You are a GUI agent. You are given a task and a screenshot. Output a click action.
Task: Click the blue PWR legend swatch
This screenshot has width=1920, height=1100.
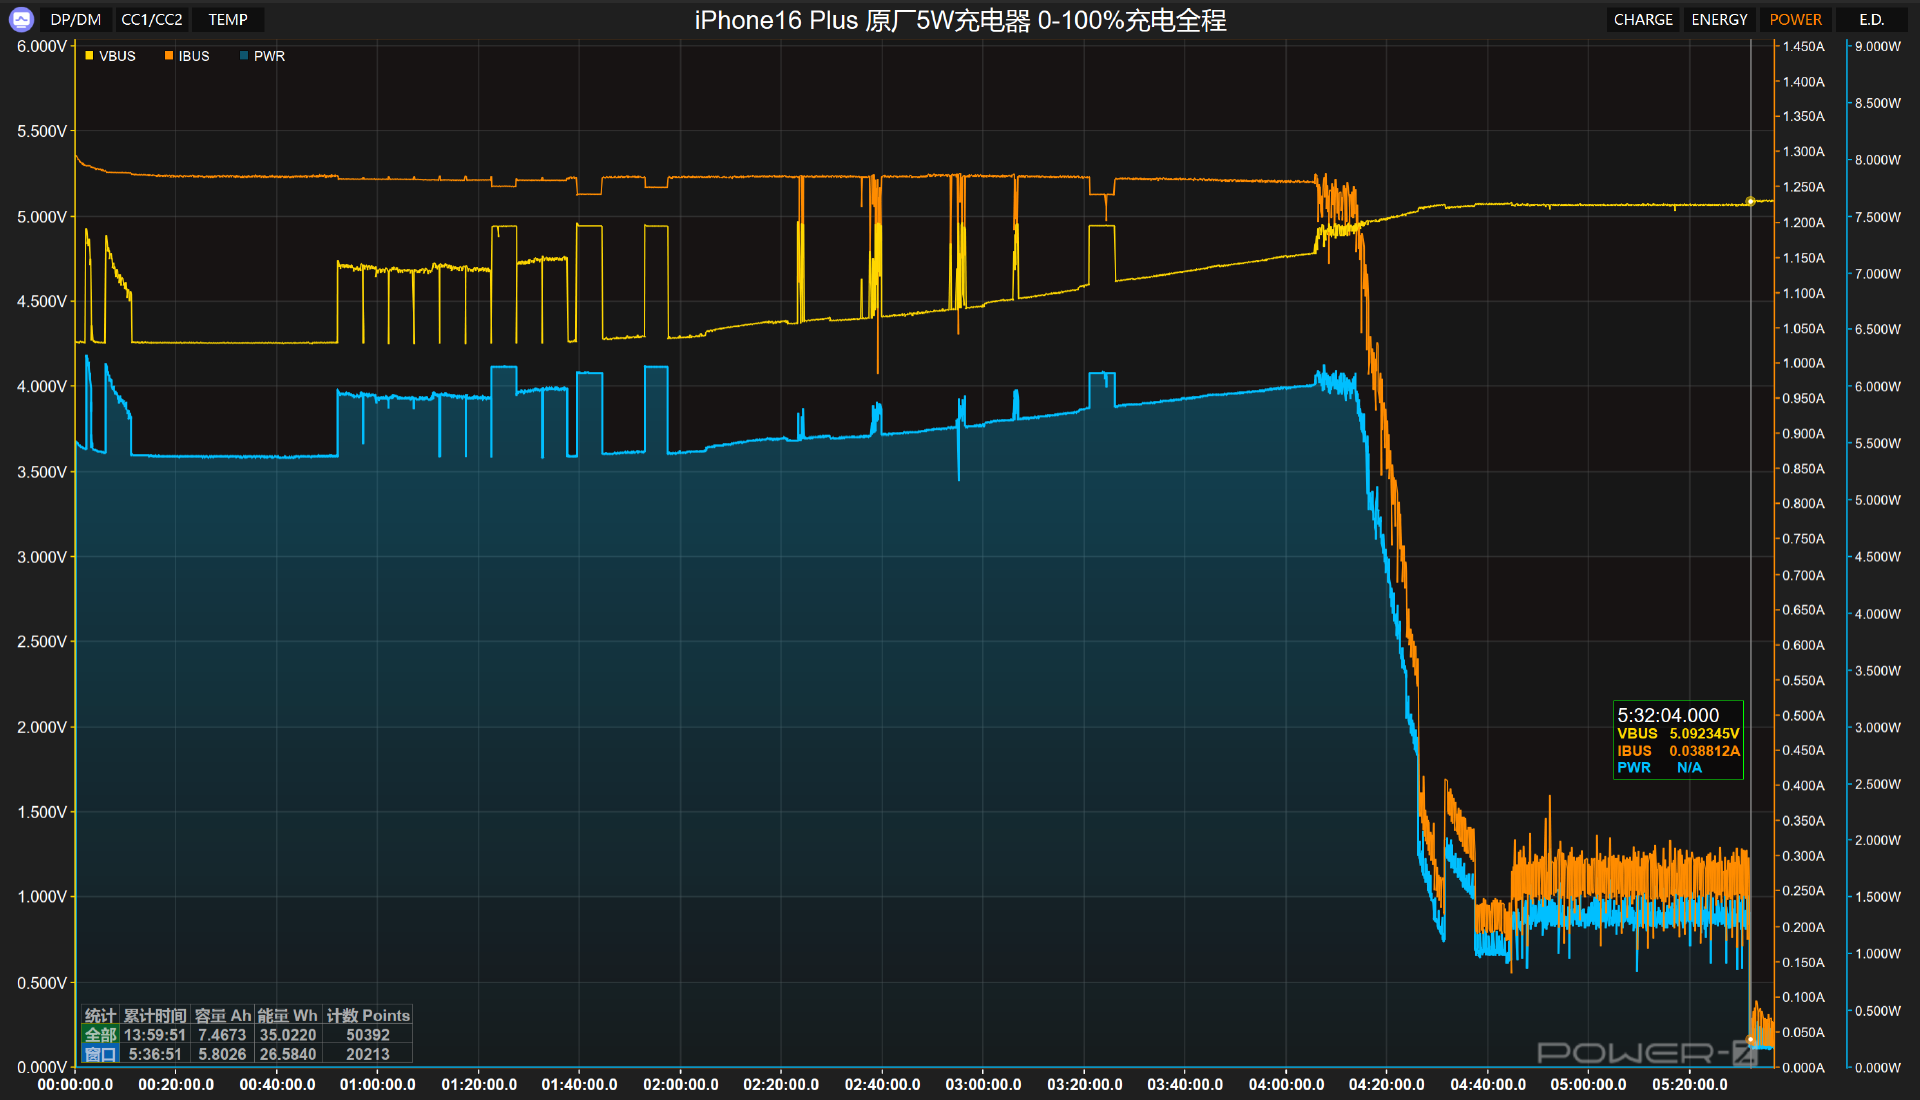pyautogui.click(x=244, y=56)
